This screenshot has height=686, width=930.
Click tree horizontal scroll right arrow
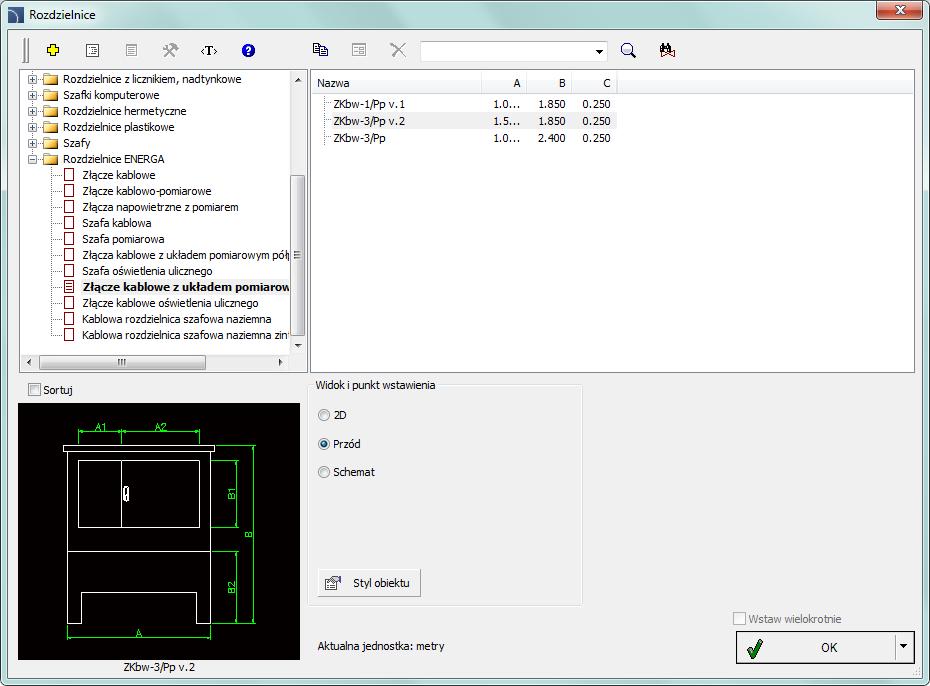point(281,362)
